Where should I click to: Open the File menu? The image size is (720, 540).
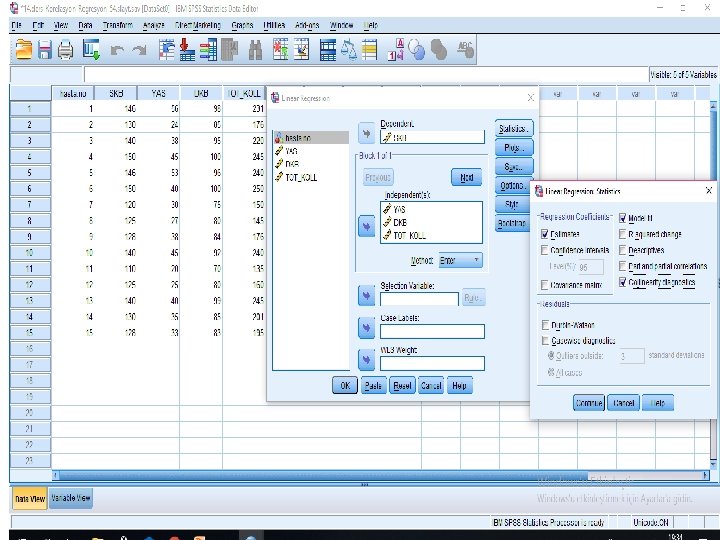[16, 25]
